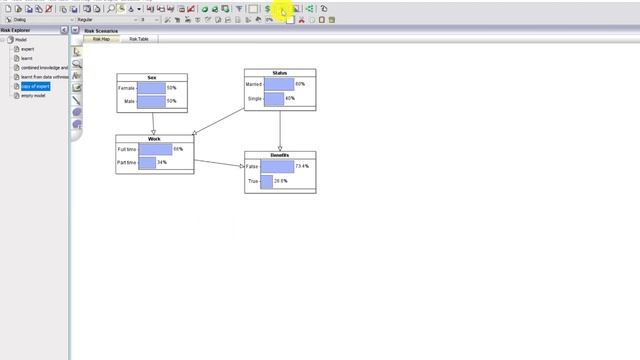Select the 'learnt' model in tree
Screen dimensions: 640x360
point(27,58)
